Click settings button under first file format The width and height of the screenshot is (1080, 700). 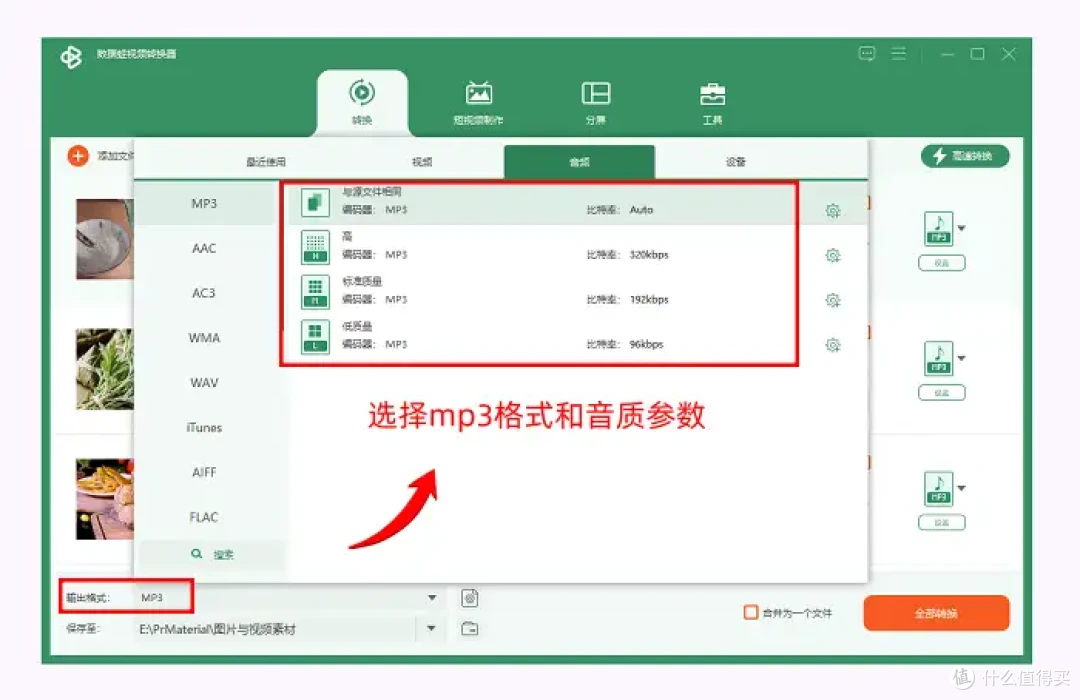(x=942, y=263)
